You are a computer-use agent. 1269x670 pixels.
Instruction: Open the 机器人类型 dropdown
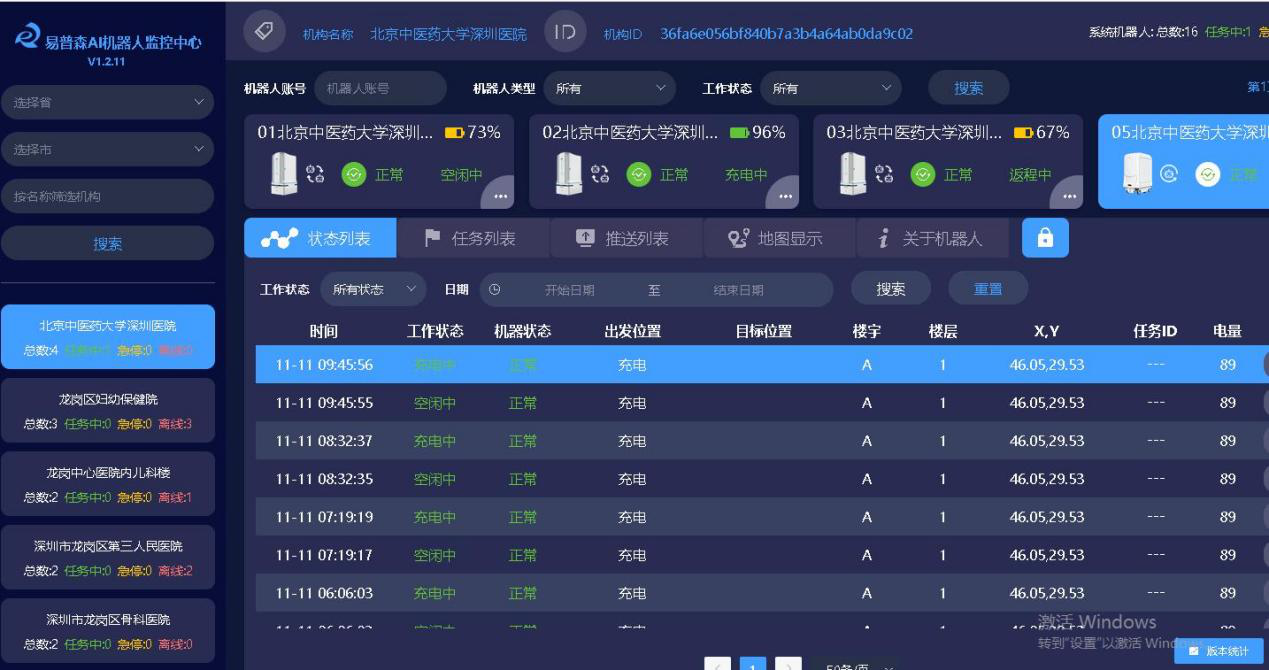point(609,88)
